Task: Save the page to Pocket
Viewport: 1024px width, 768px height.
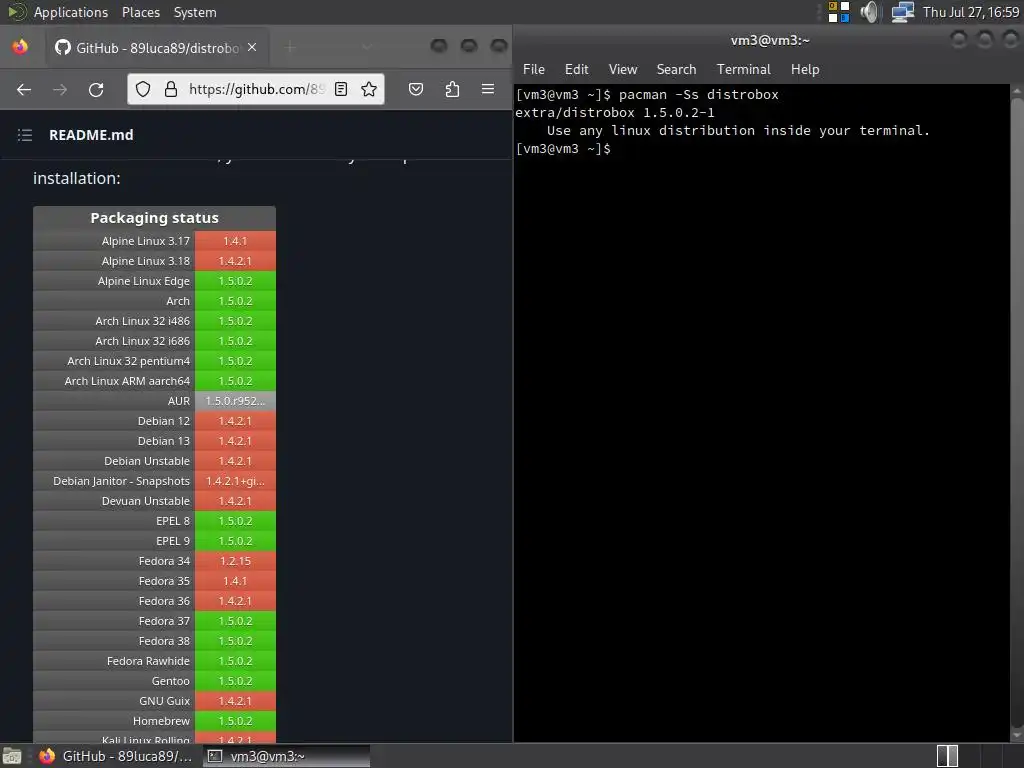Action: tap(416, 89)
